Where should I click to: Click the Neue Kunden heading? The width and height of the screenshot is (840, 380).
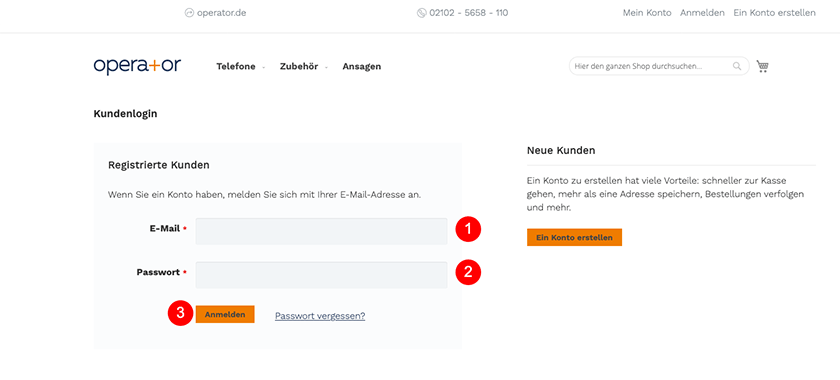pyautogui.click(x=561, y=151)
